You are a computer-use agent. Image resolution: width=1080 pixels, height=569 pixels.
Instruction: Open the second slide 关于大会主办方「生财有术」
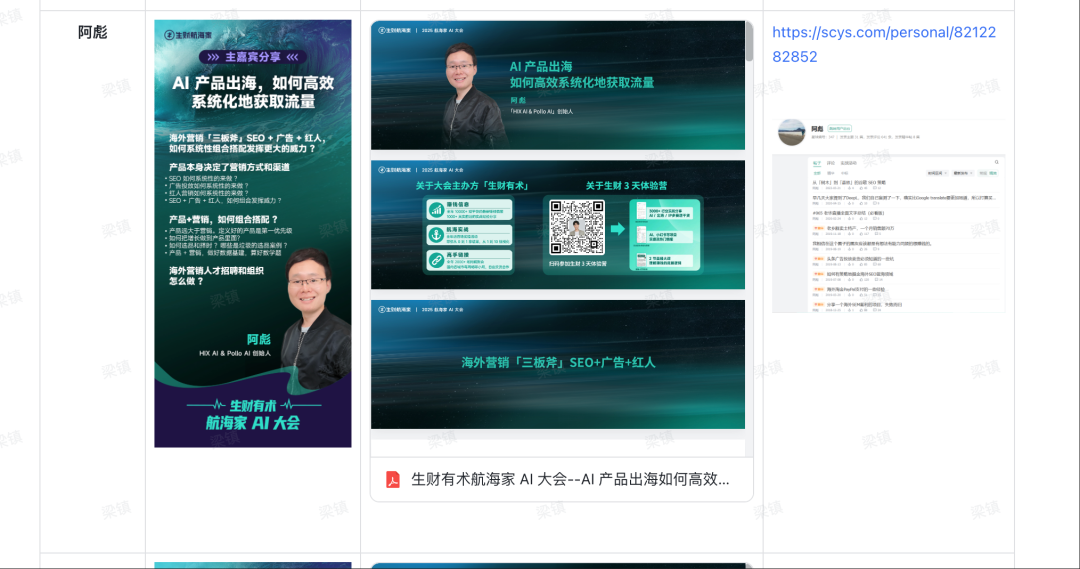pyautogui.click(x=558, y=225)
